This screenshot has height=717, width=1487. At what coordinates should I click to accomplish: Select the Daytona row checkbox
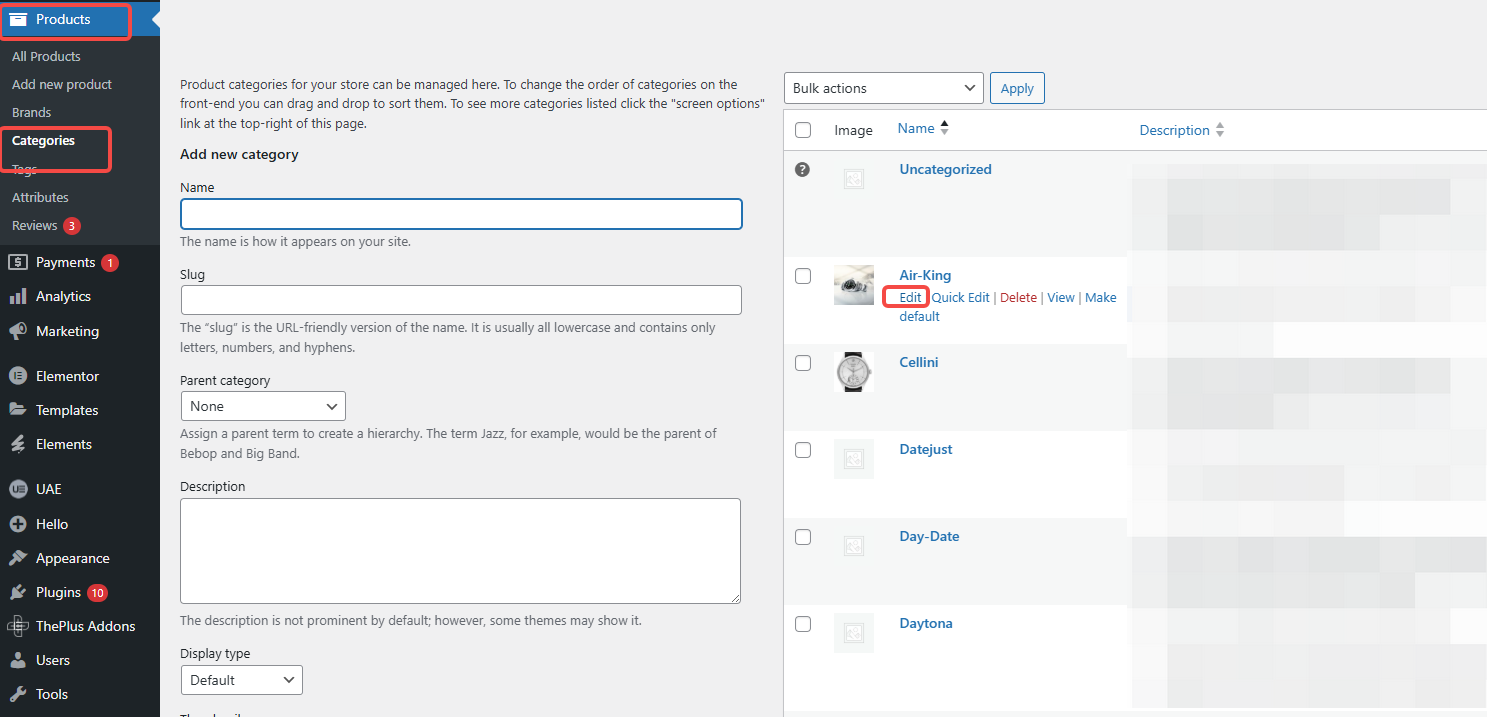tap(803, 624)
